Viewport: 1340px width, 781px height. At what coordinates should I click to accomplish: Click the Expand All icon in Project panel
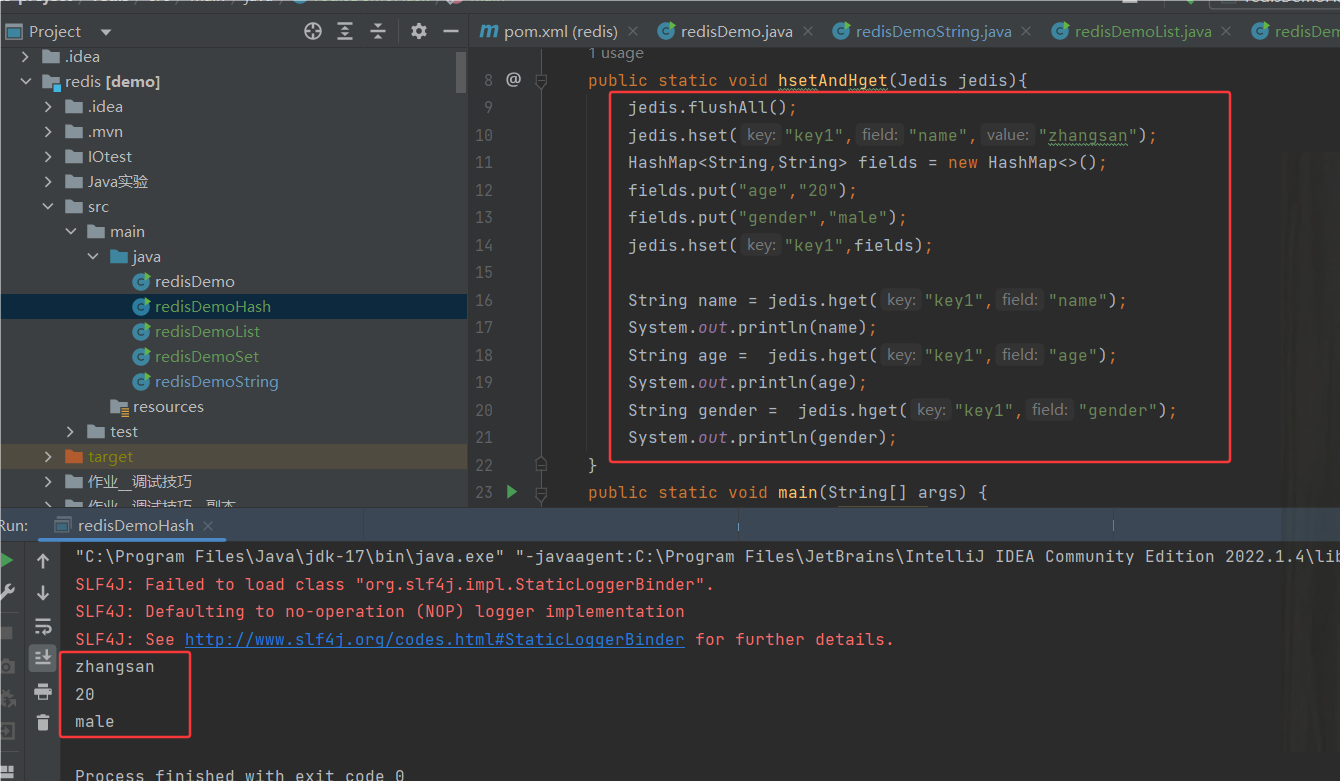pyautogui.click(x=345, y=31)
